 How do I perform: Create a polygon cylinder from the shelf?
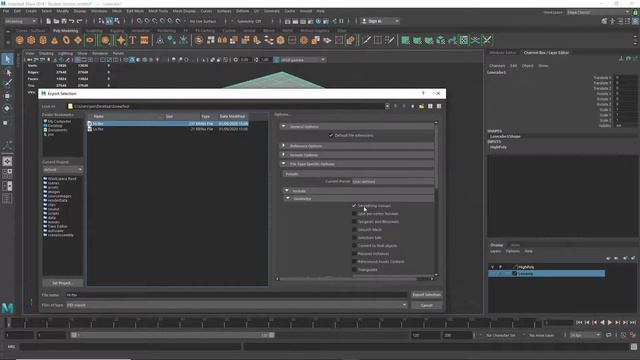(x=43, y=40)
